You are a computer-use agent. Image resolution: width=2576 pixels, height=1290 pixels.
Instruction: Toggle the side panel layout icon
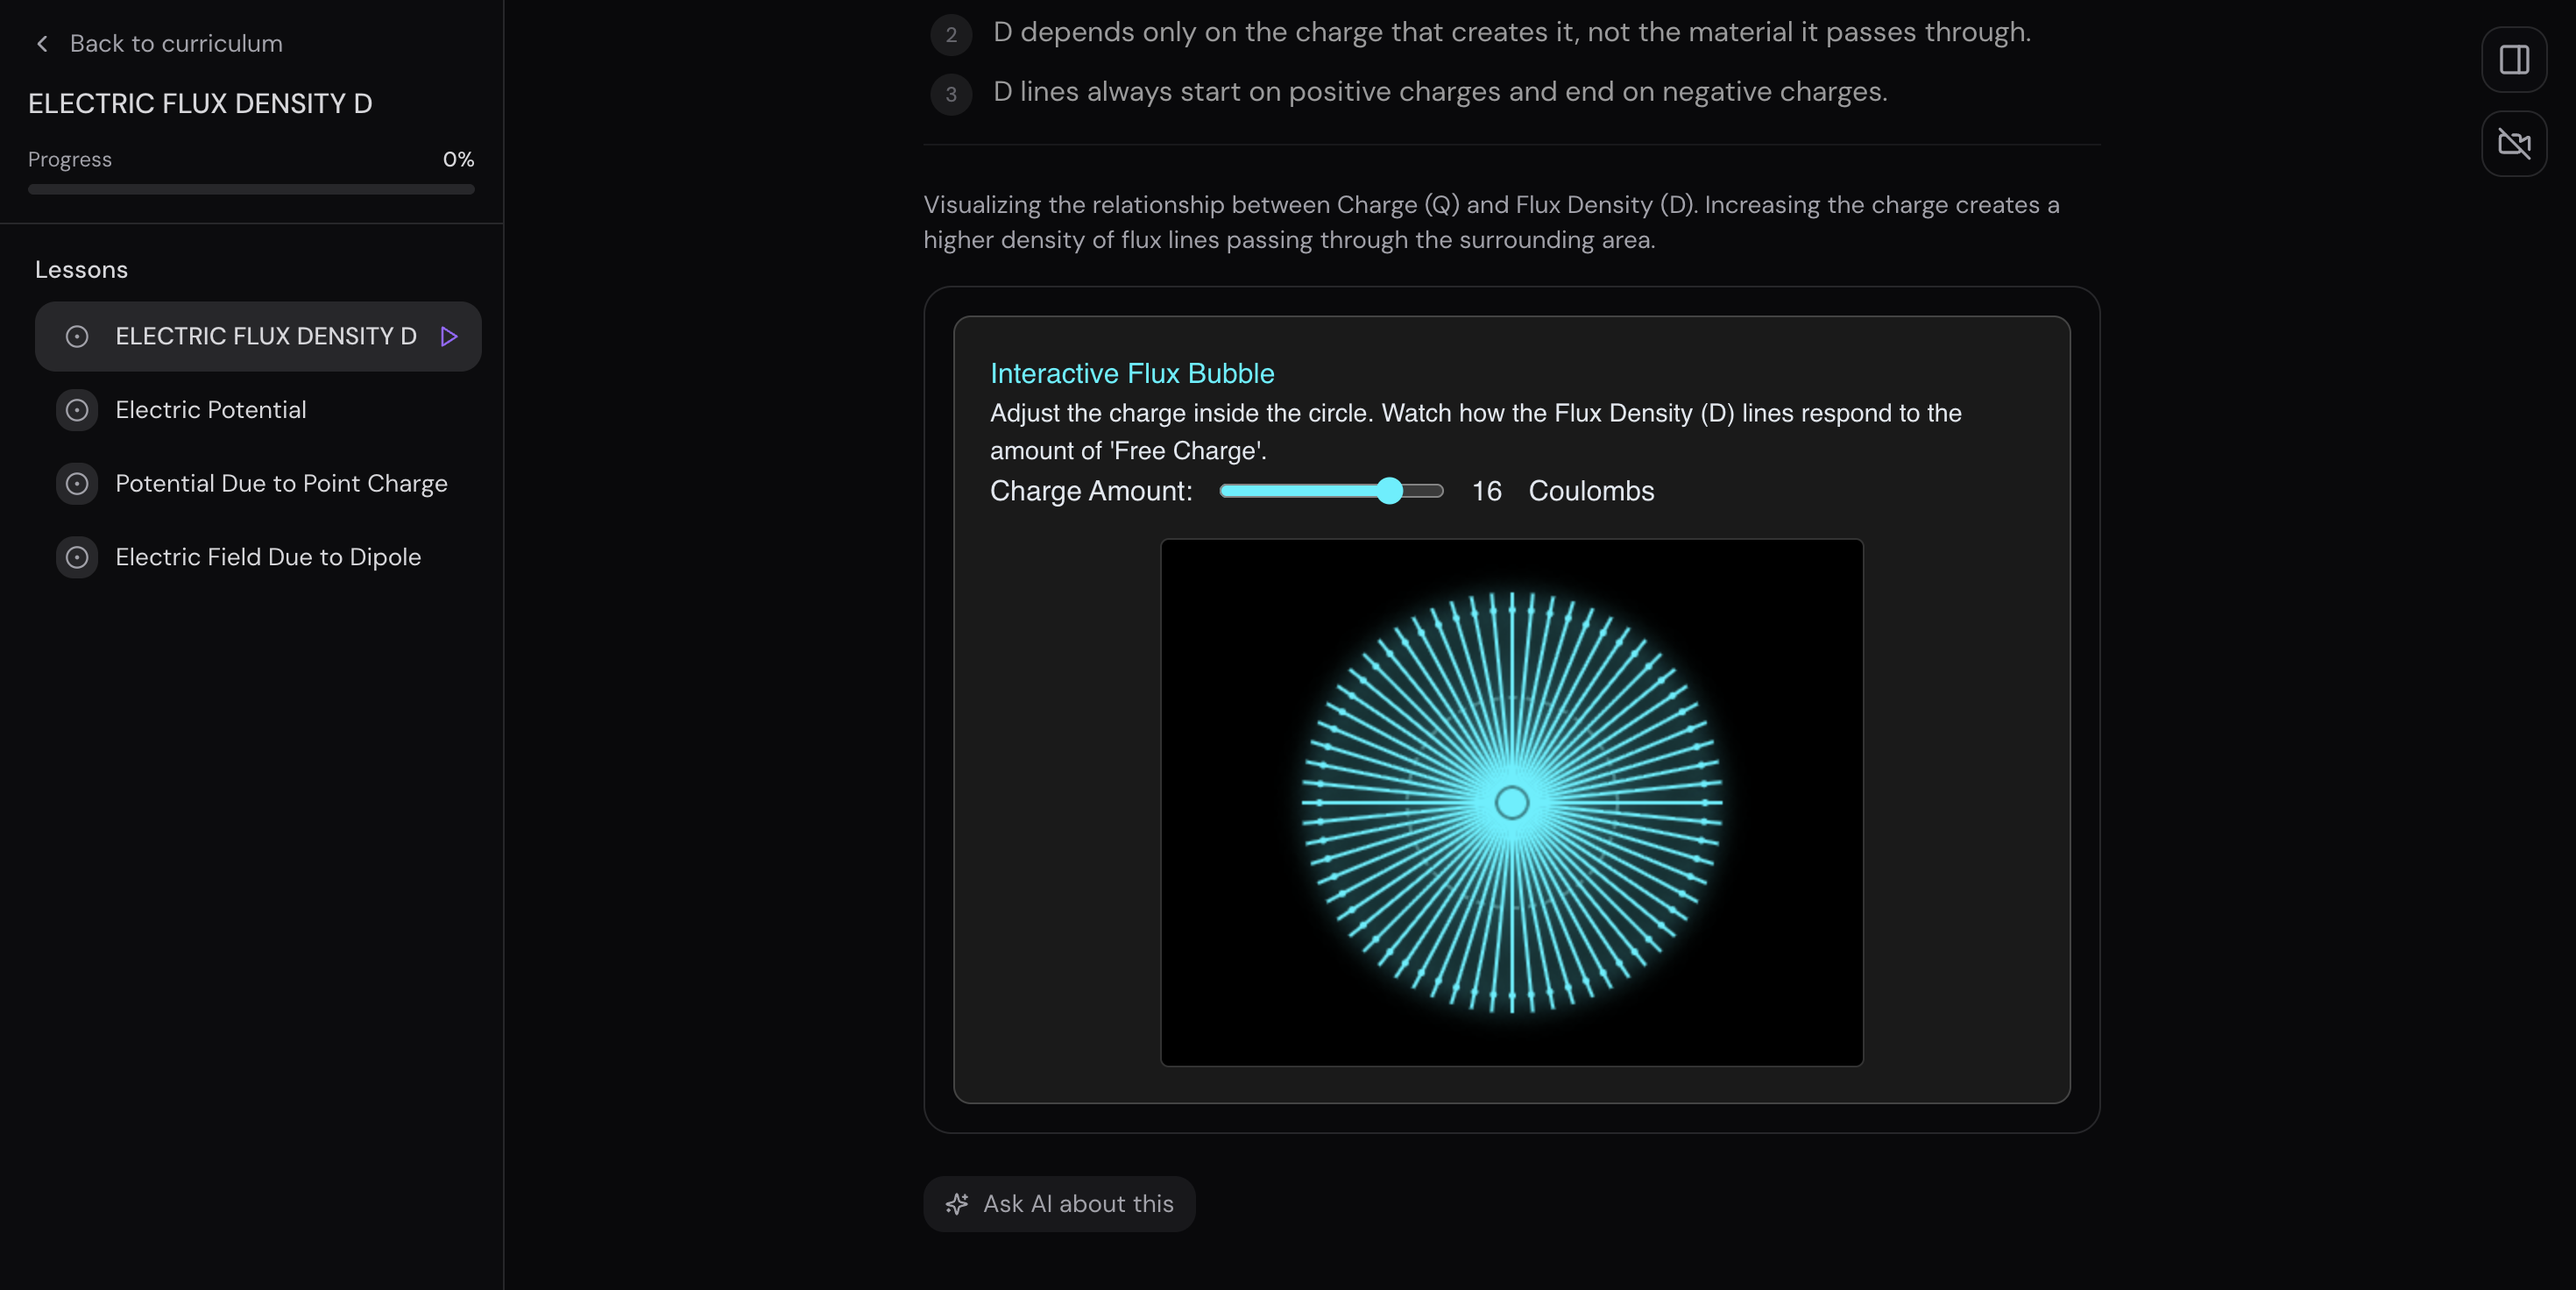tap(2513, 60)
